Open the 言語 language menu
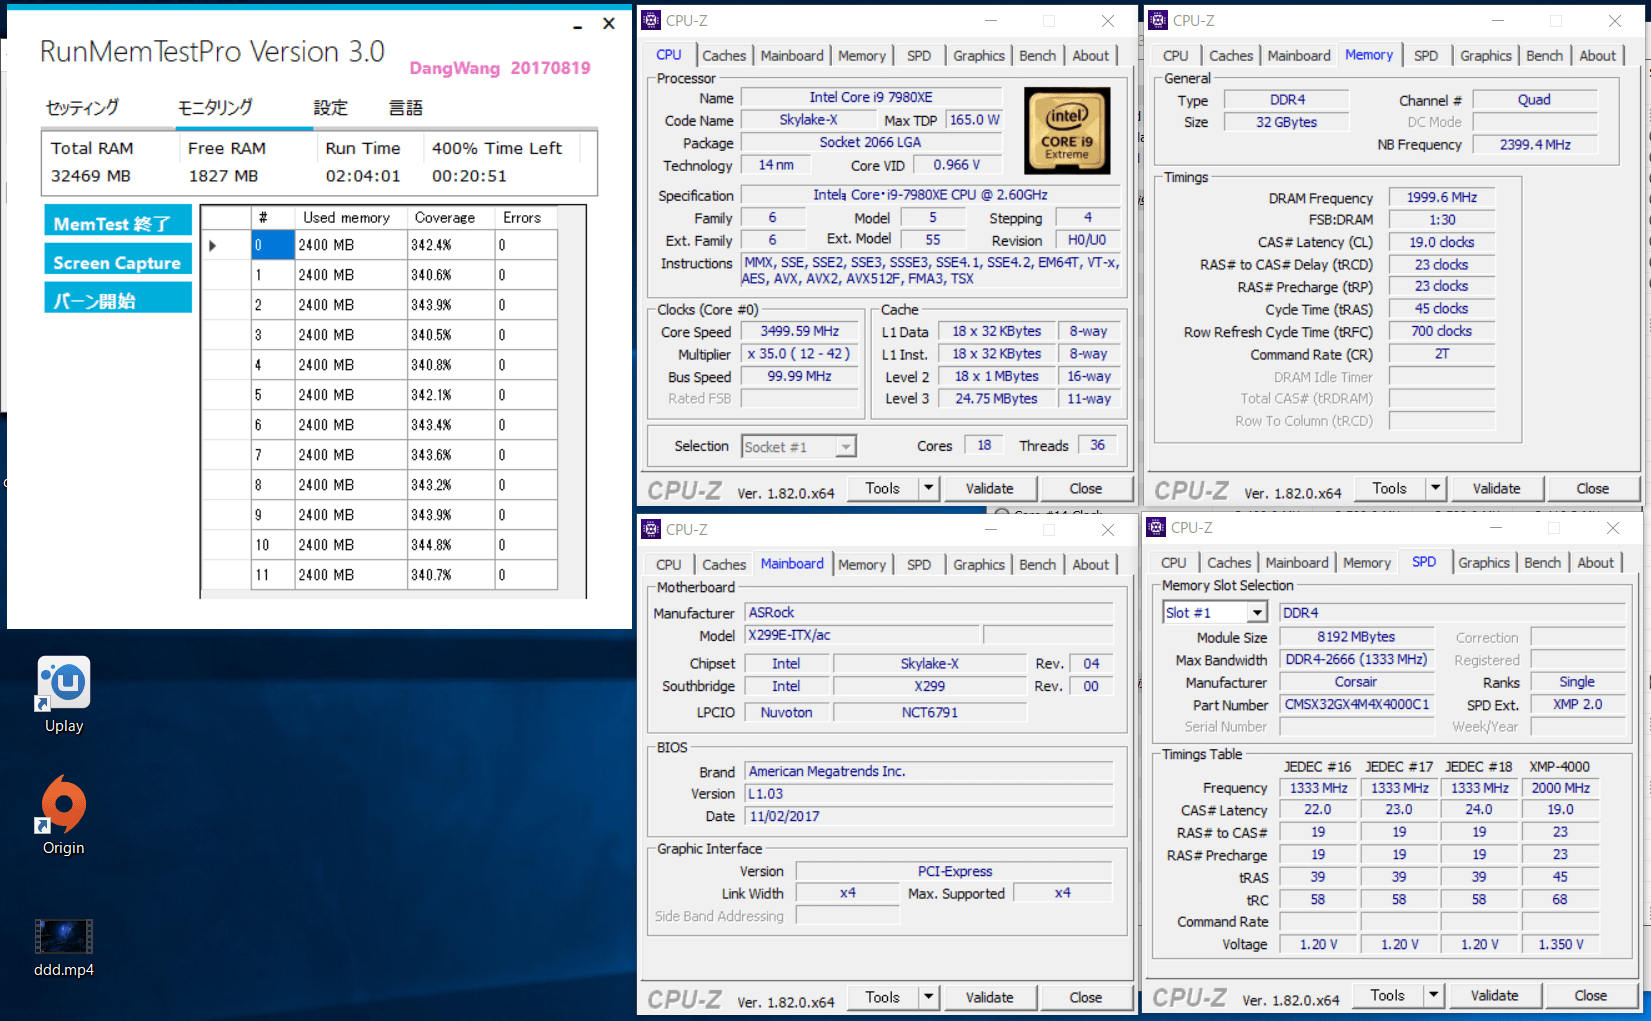1651x1021 pixels. 406,108
